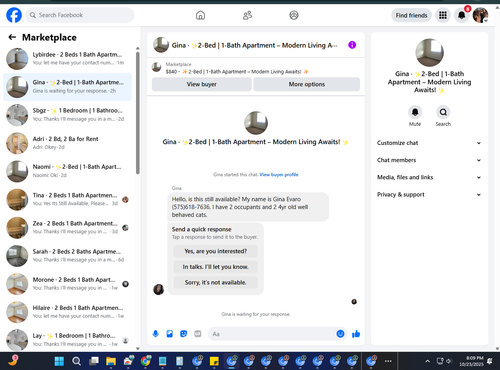Image resolution: width=500 pixels, height=370 pixels.
Task: Click the View buyer button
Action: click(x=202, y=84)
